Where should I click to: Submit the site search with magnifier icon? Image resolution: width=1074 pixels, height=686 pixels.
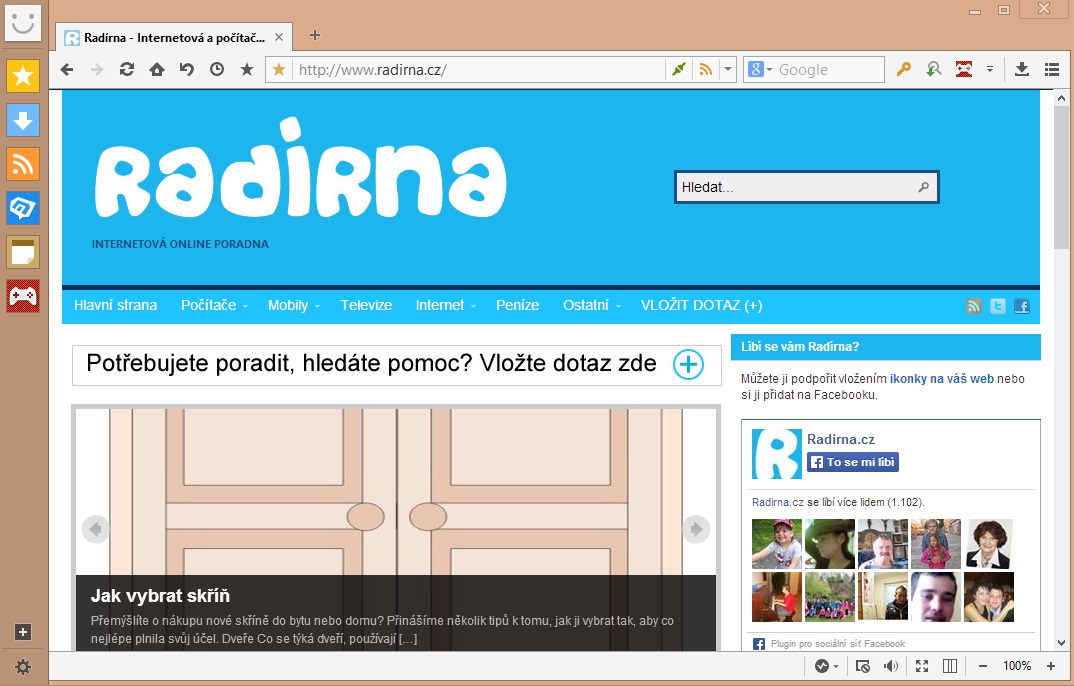pos(924,187)
